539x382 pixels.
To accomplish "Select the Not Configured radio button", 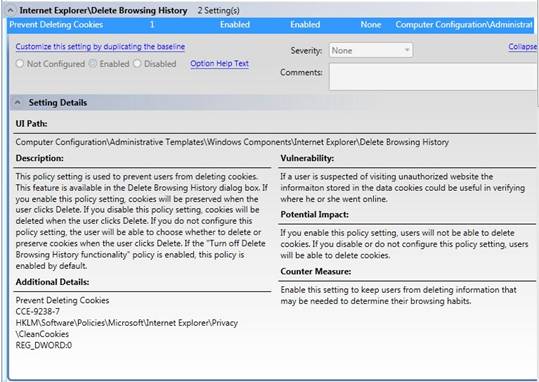I will coord(20,64).
